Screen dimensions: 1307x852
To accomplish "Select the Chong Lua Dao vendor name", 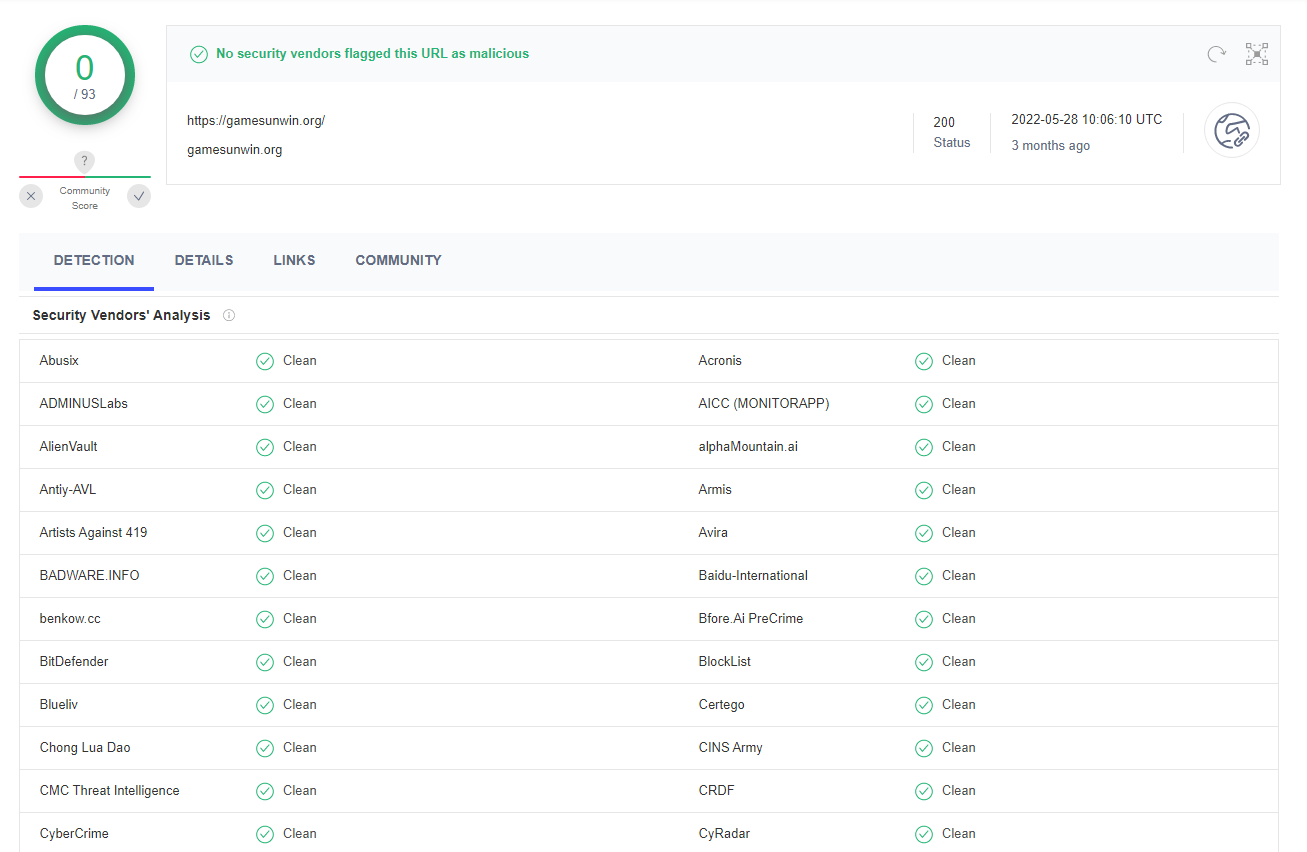I will click(x=85, y=748).
